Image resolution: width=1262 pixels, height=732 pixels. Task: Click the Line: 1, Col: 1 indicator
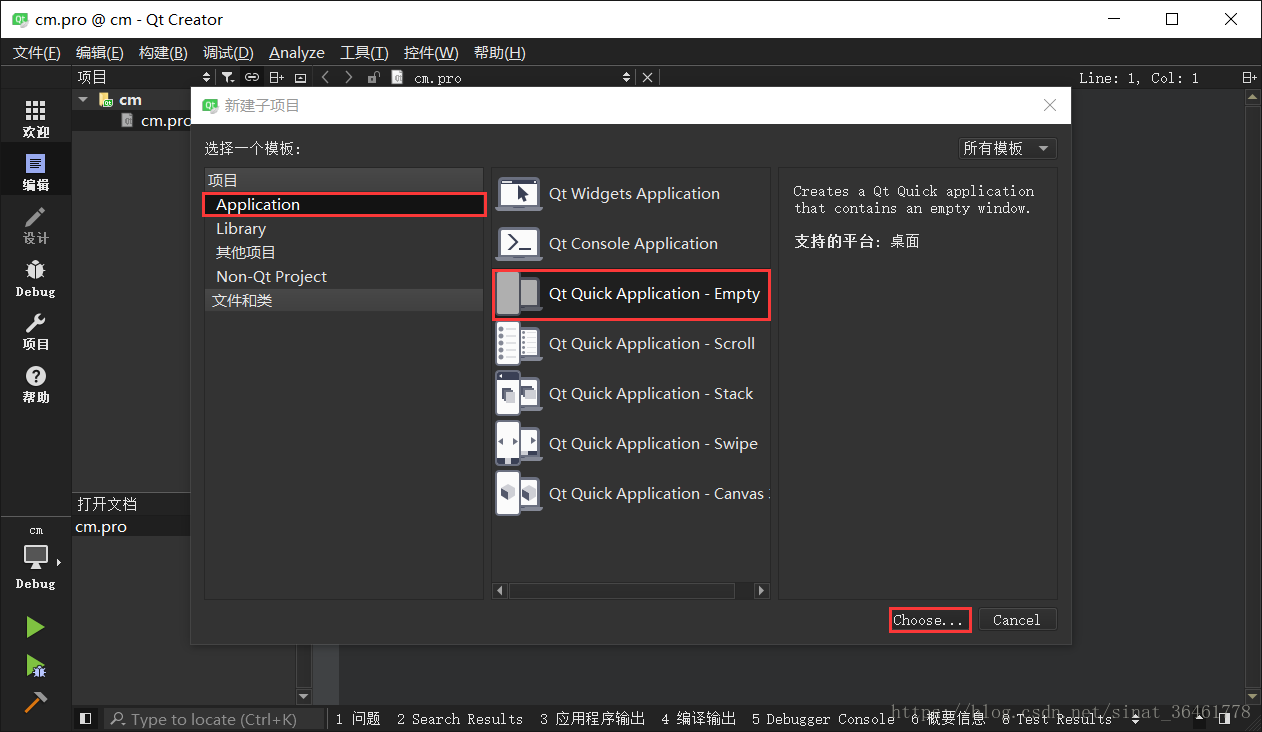[x=1138, y=77]
